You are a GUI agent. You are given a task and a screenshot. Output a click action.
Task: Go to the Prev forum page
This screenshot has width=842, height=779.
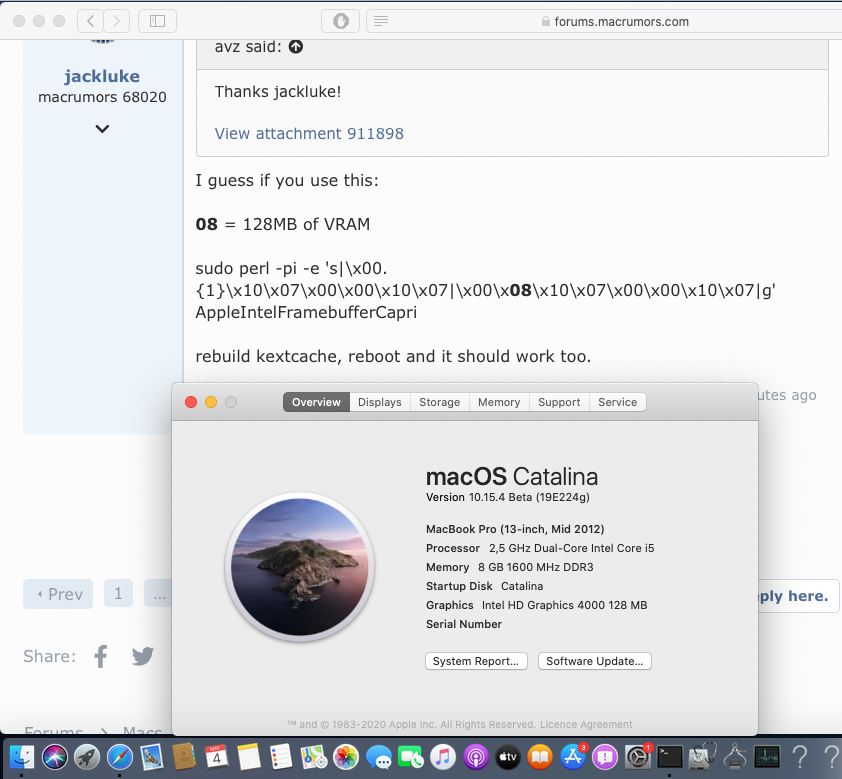(x=58, y=594)
